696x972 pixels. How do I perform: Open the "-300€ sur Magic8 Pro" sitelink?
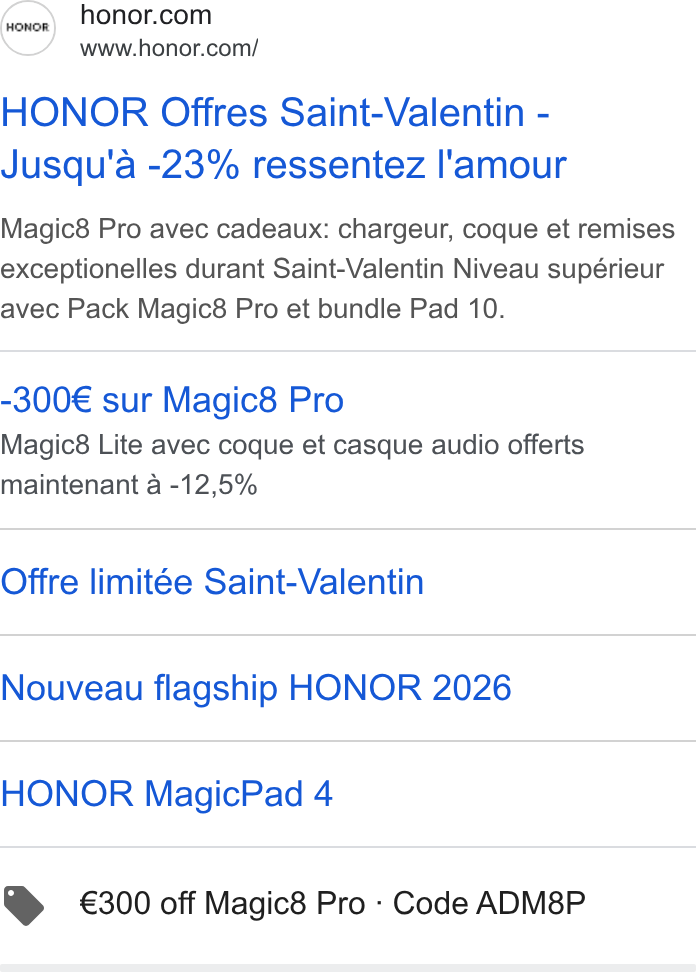172,400
